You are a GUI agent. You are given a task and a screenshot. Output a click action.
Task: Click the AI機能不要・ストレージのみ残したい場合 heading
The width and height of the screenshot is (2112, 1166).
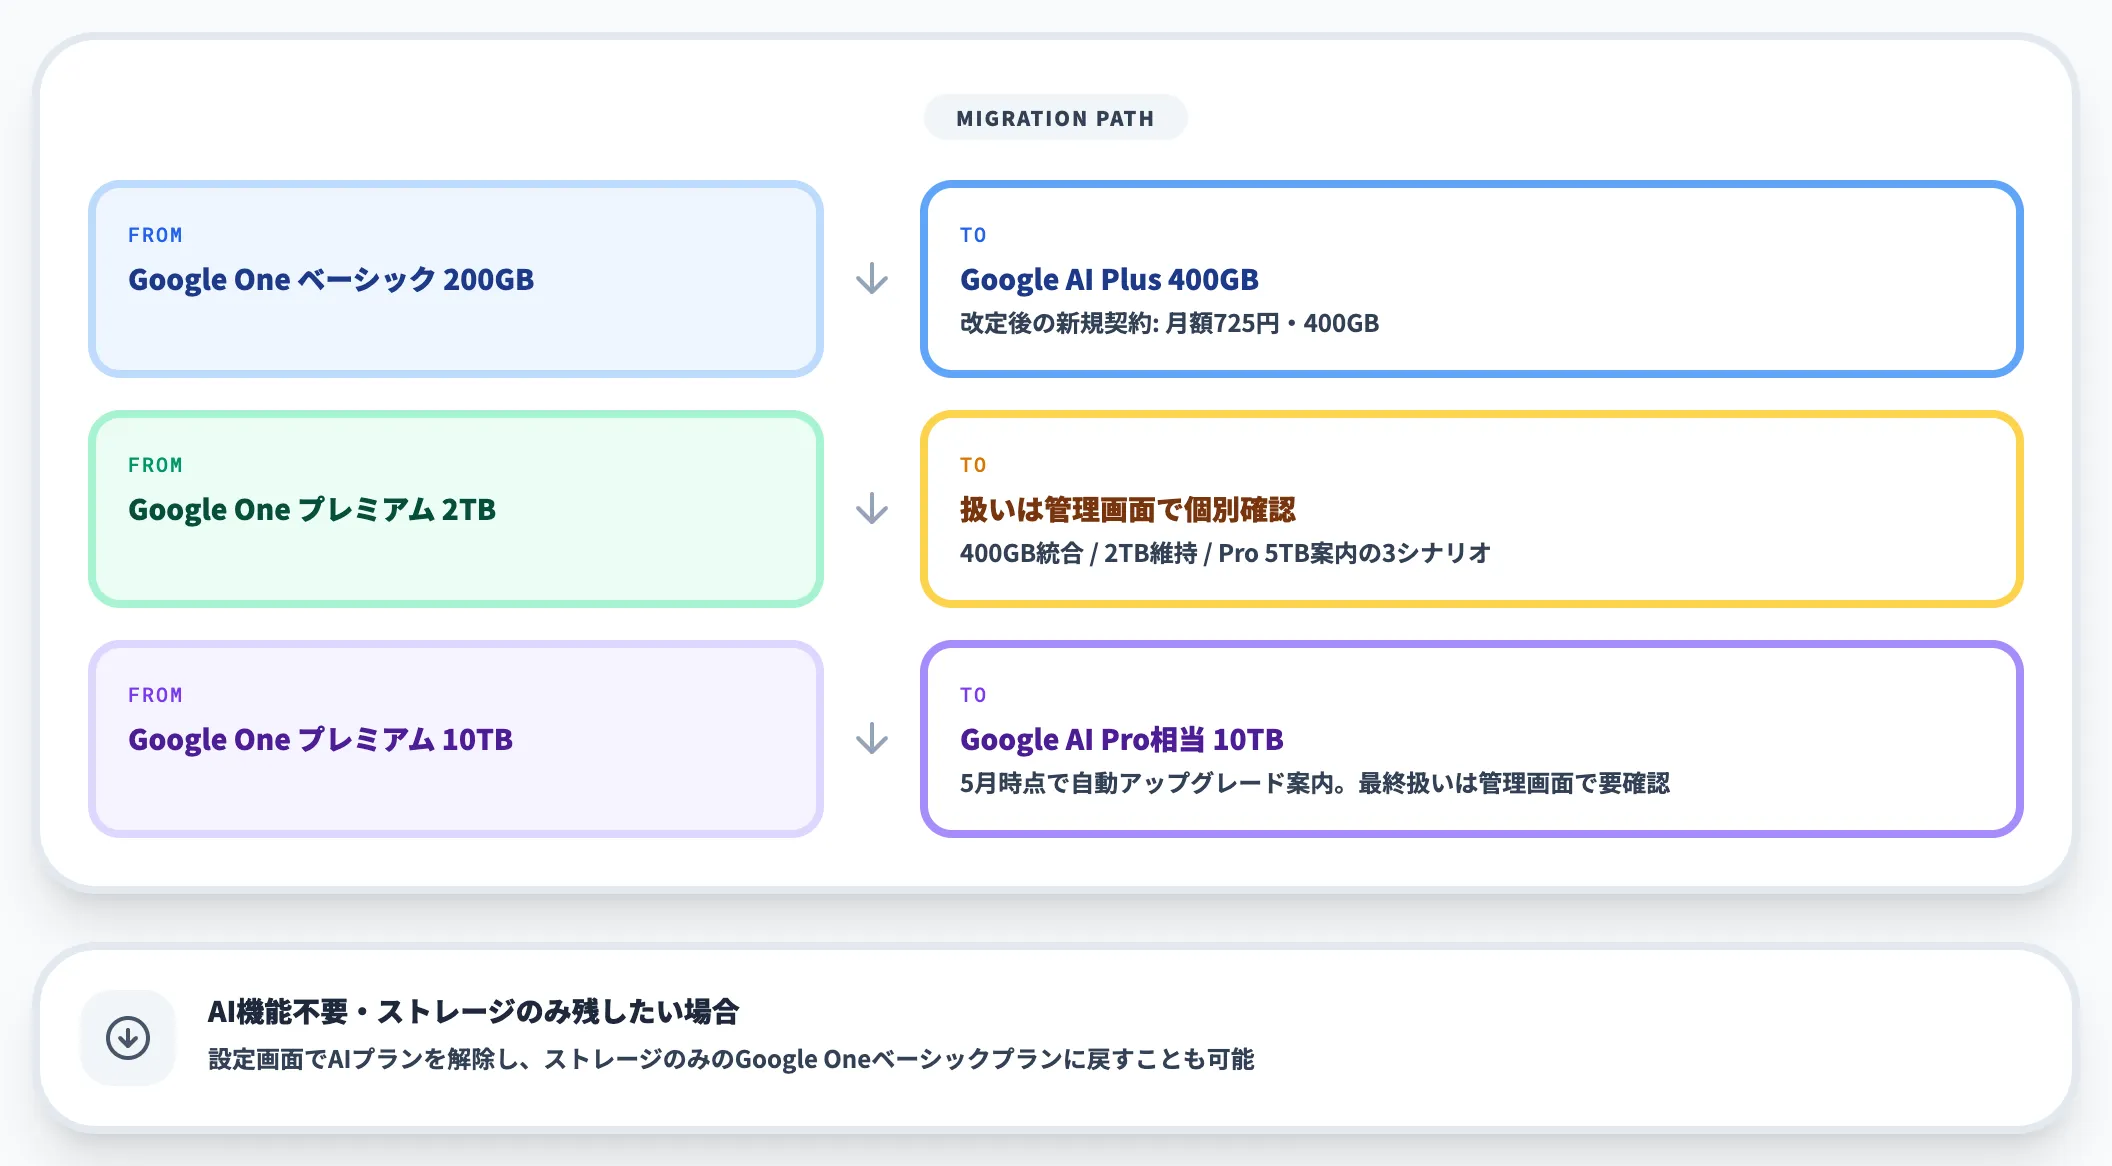point(473,1012)
